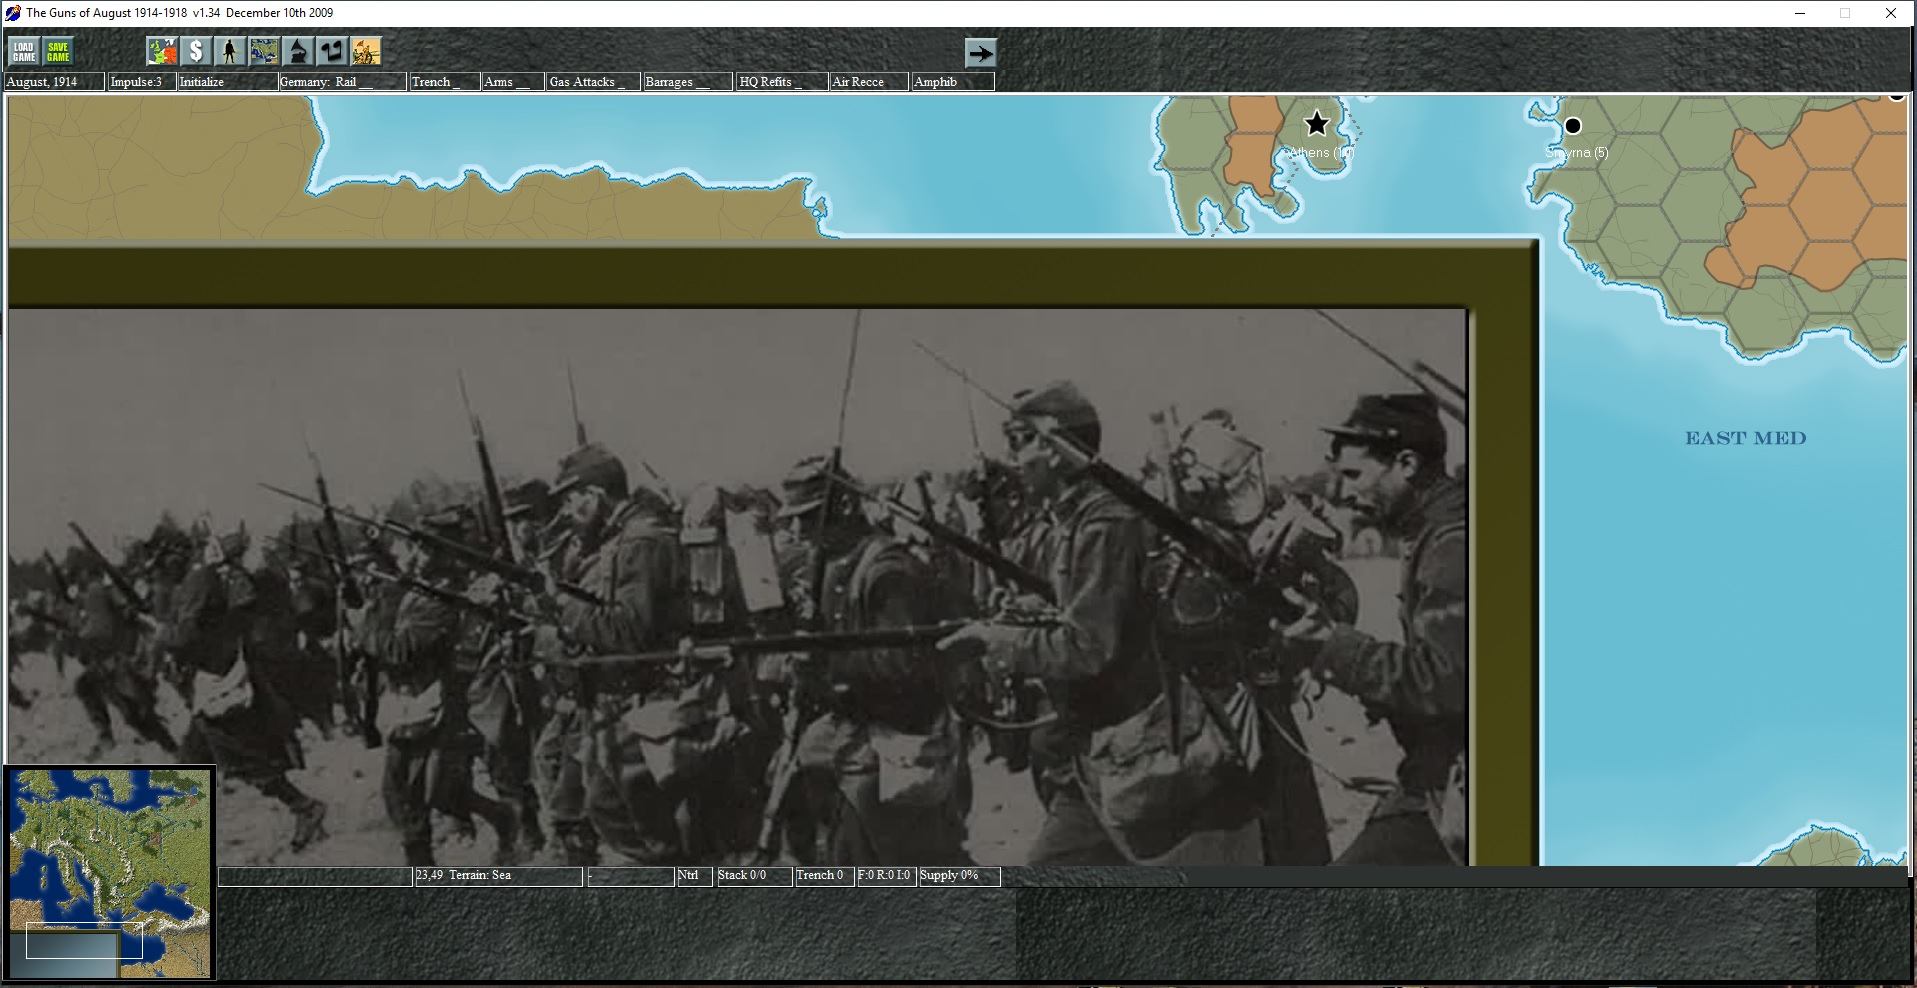
Task: Click the "Air Recce" status field
Action: tap(869, 82)
